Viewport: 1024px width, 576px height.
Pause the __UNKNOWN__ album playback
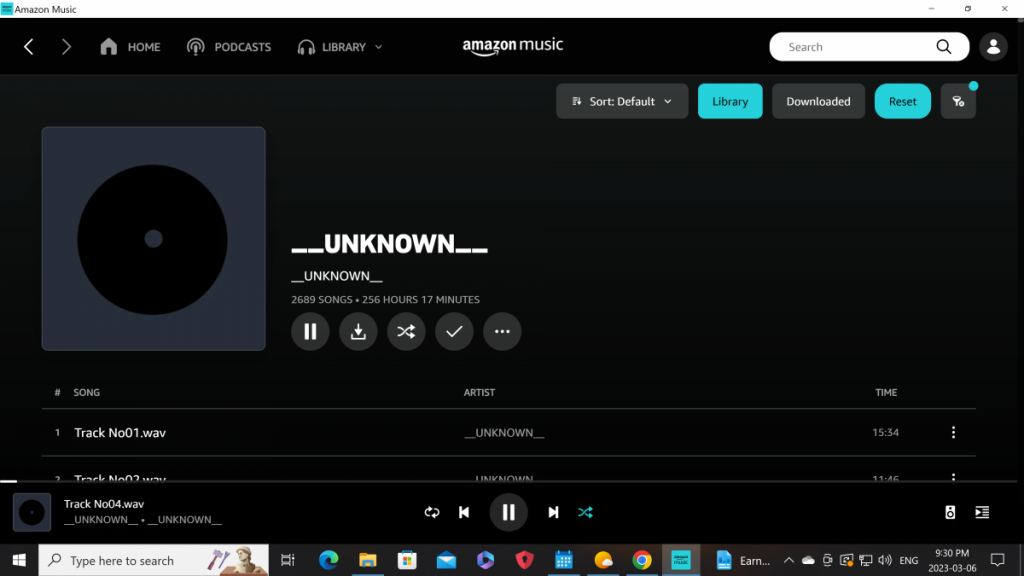coord(310,332)
